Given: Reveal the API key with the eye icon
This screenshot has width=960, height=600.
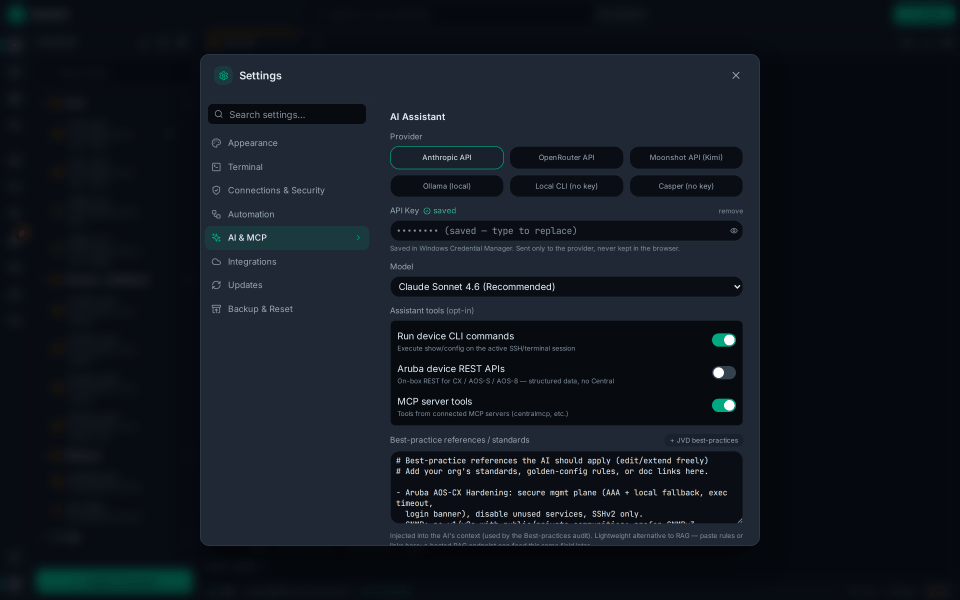Looking at the screenshot, I should (733, 231).
